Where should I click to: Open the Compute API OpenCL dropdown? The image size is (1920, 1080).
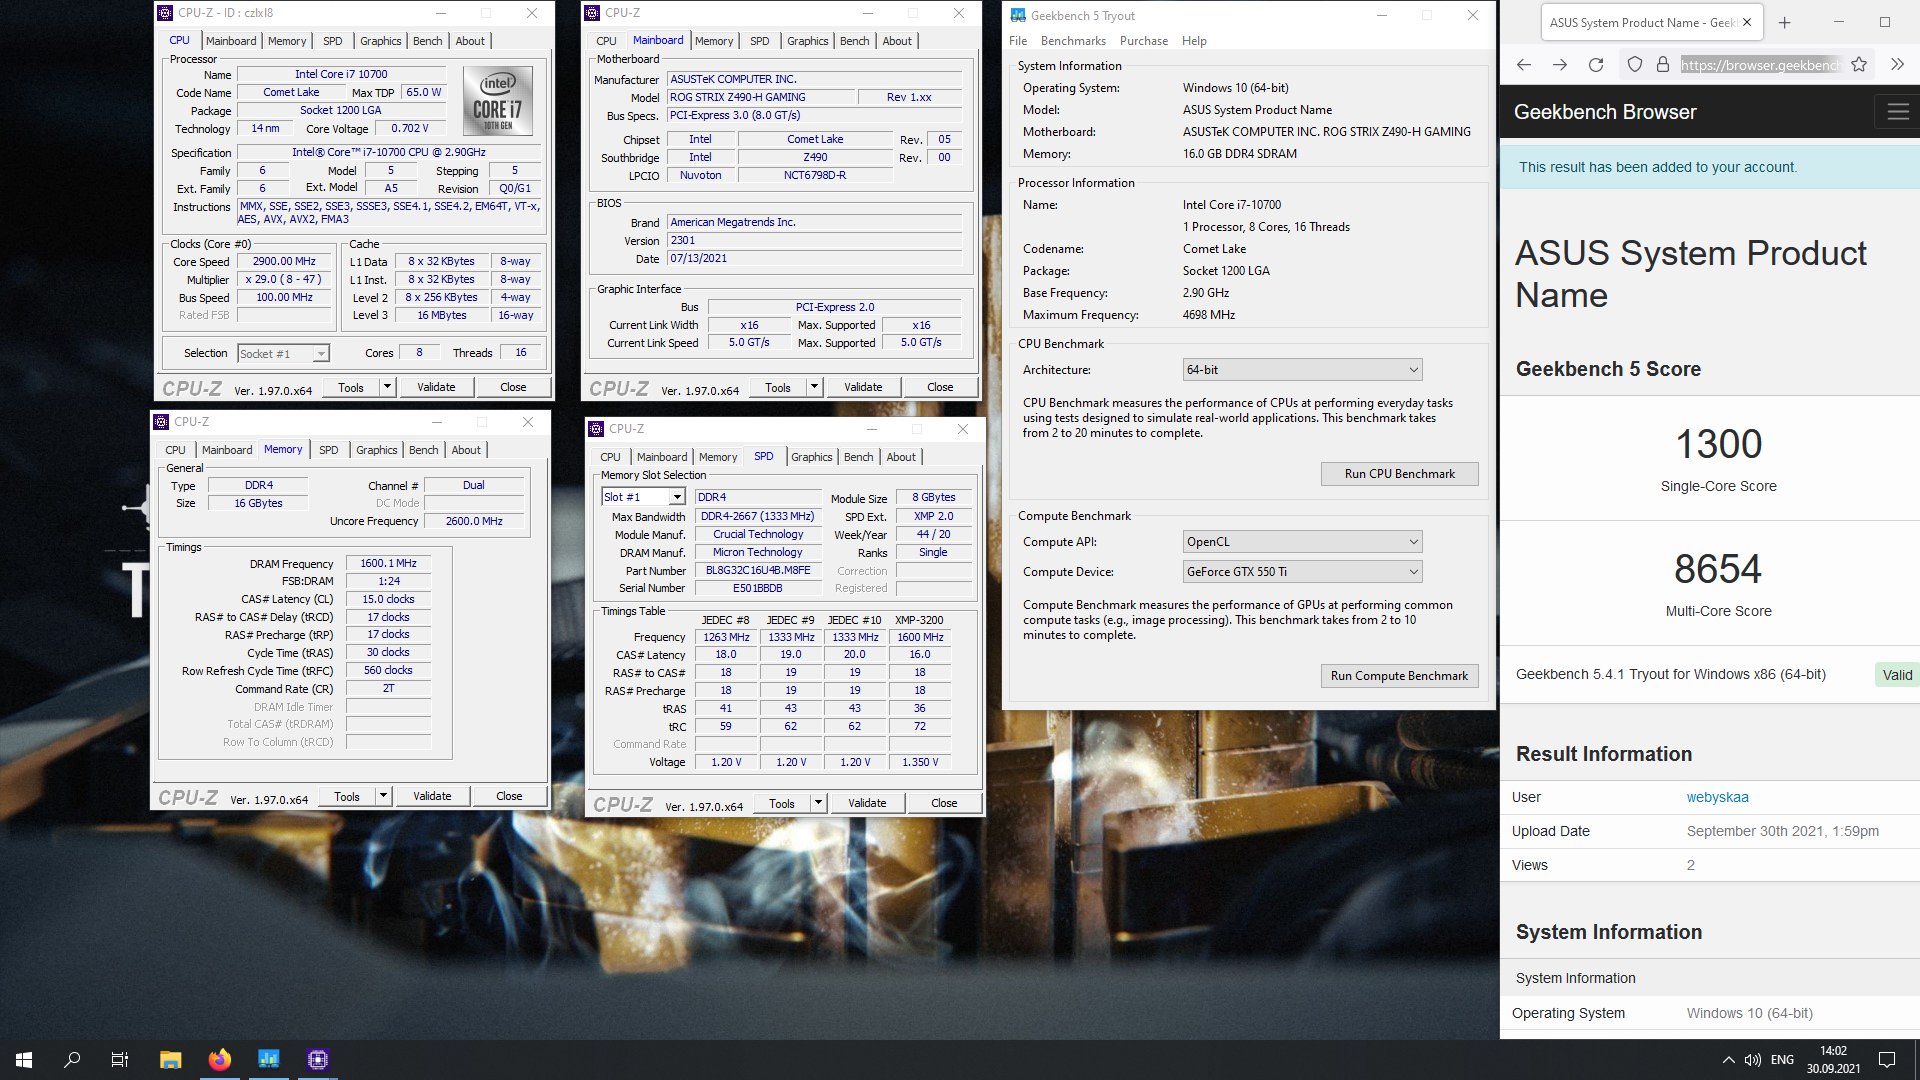point(1302,542)
